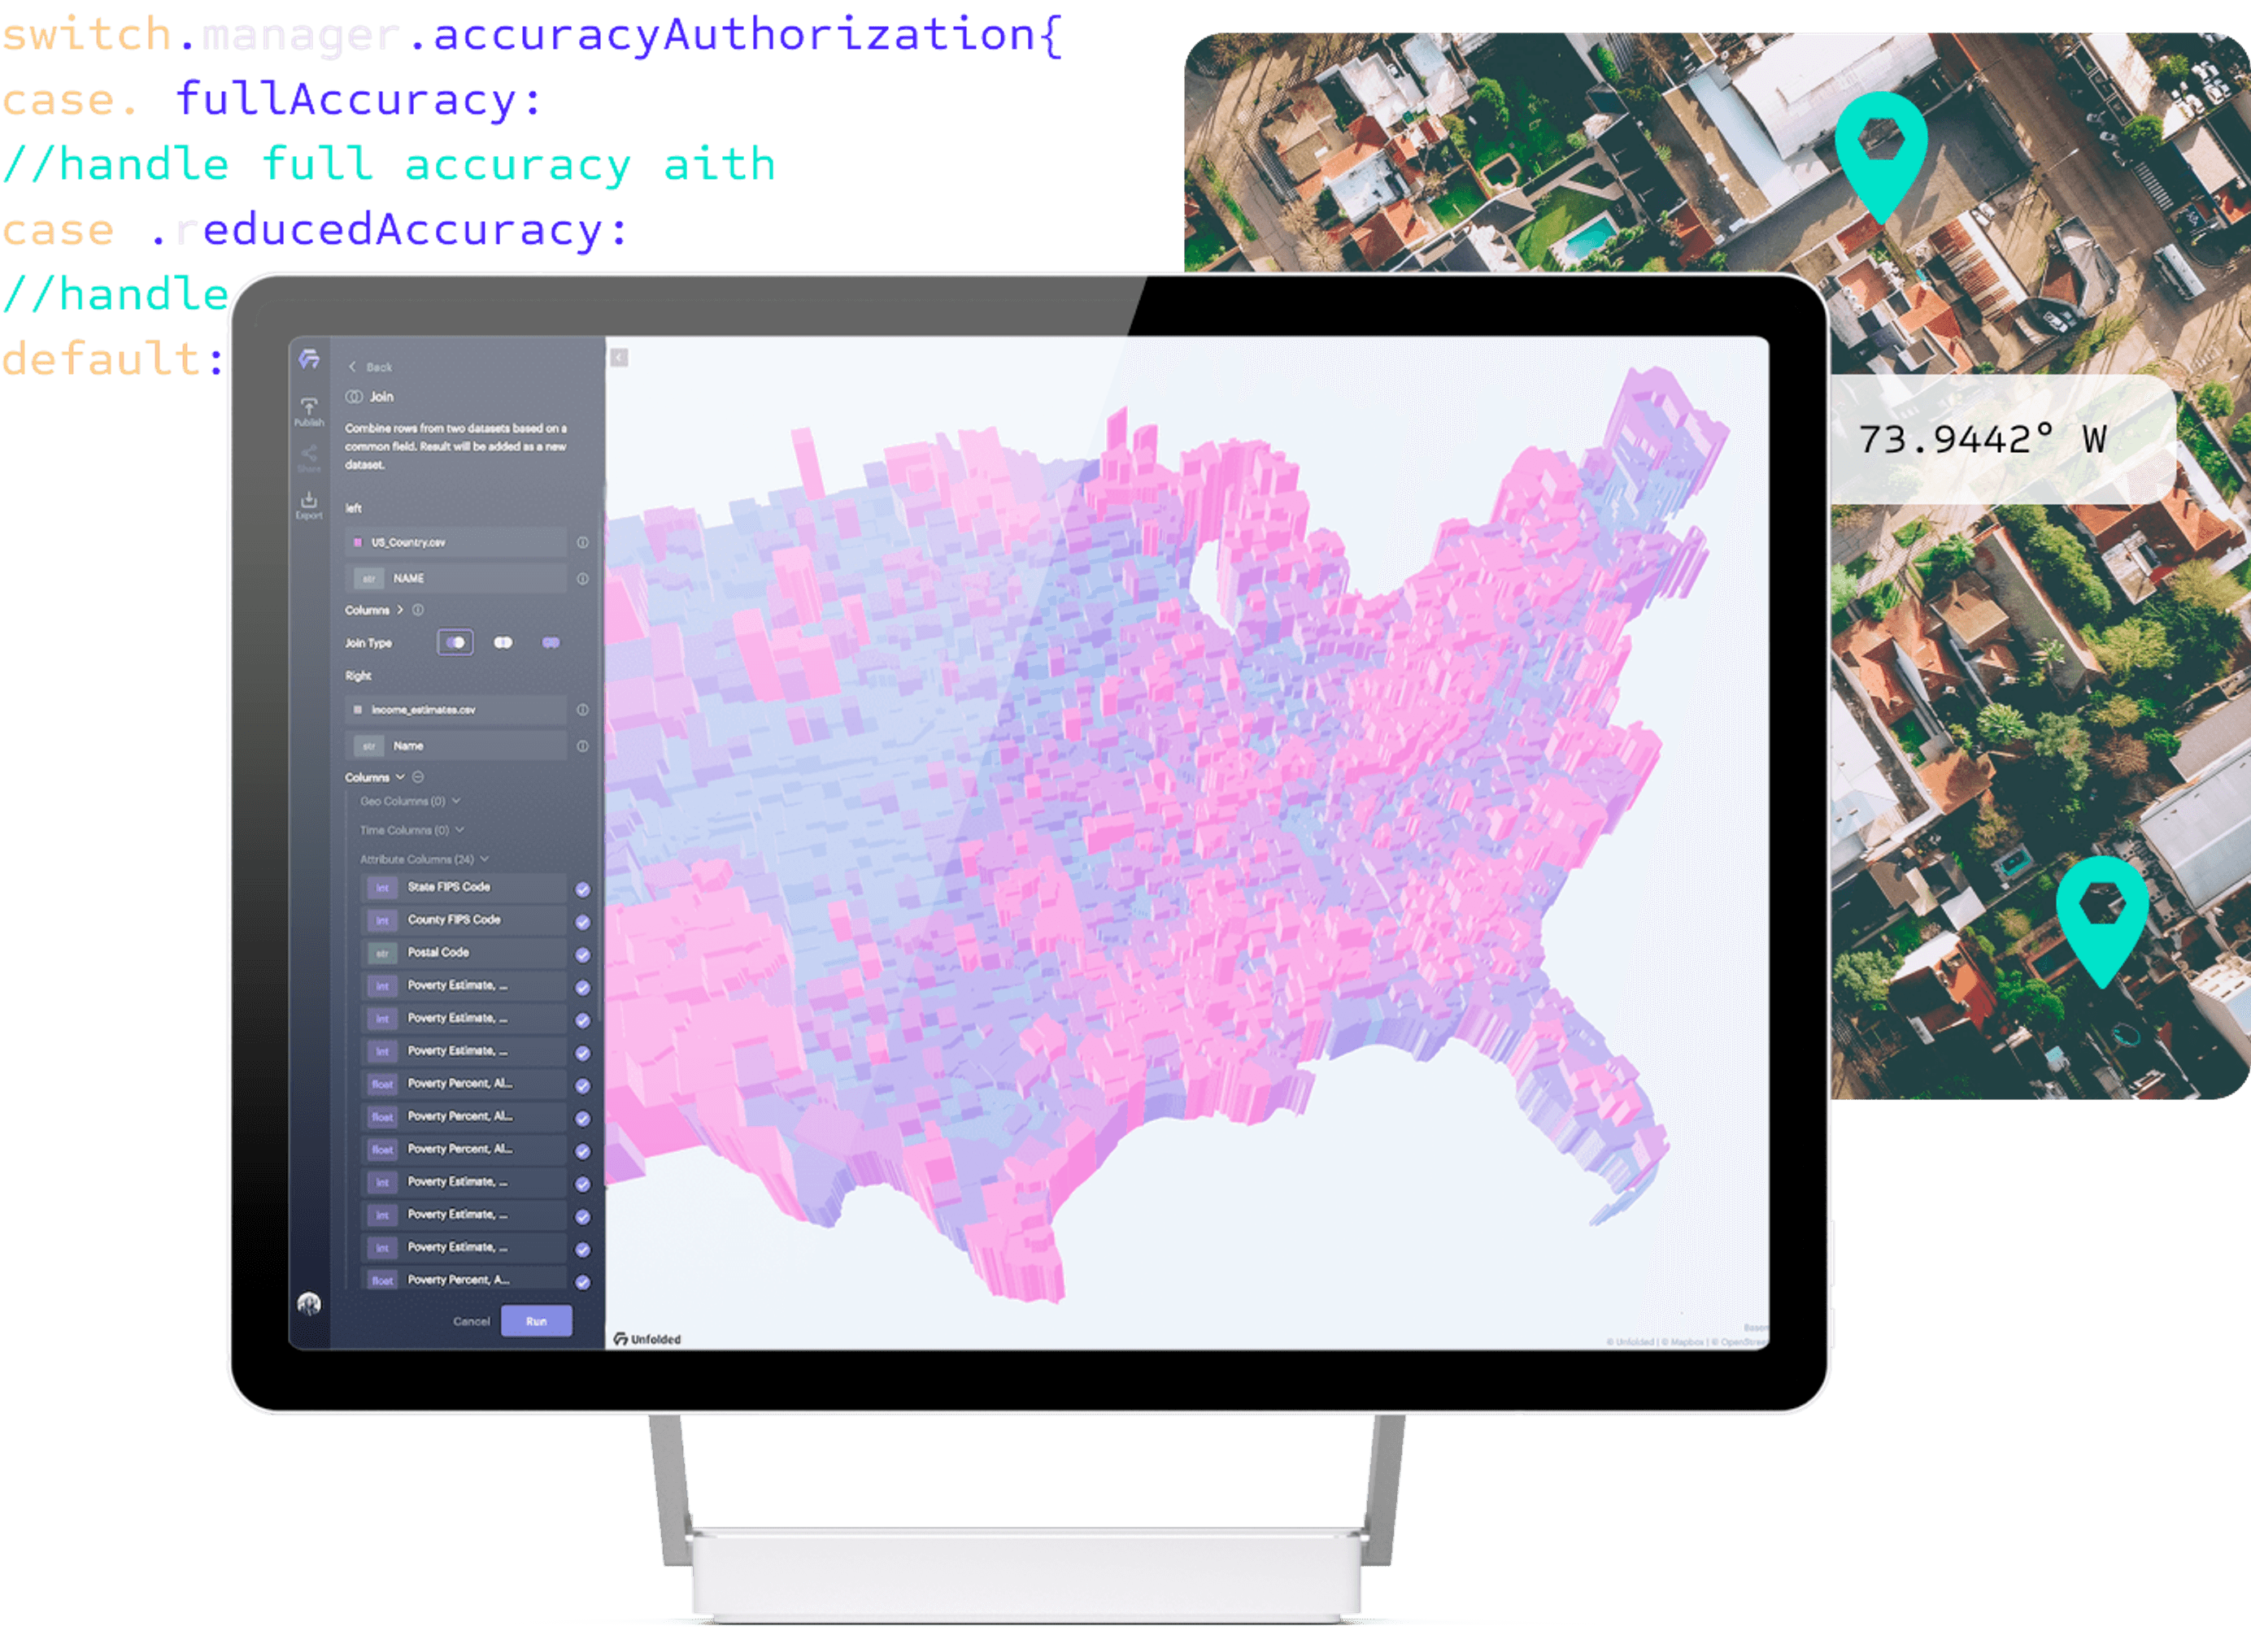
Task: Click the minus icon next to right Columns
Action: (x=418, y=777)
